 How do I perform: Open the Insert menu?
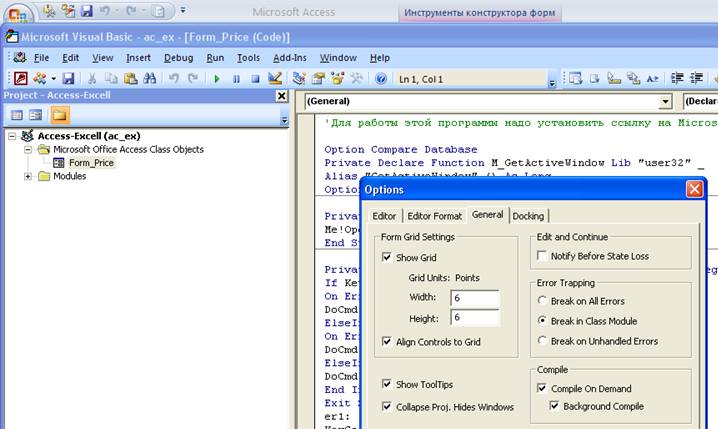tap(138, 58)
